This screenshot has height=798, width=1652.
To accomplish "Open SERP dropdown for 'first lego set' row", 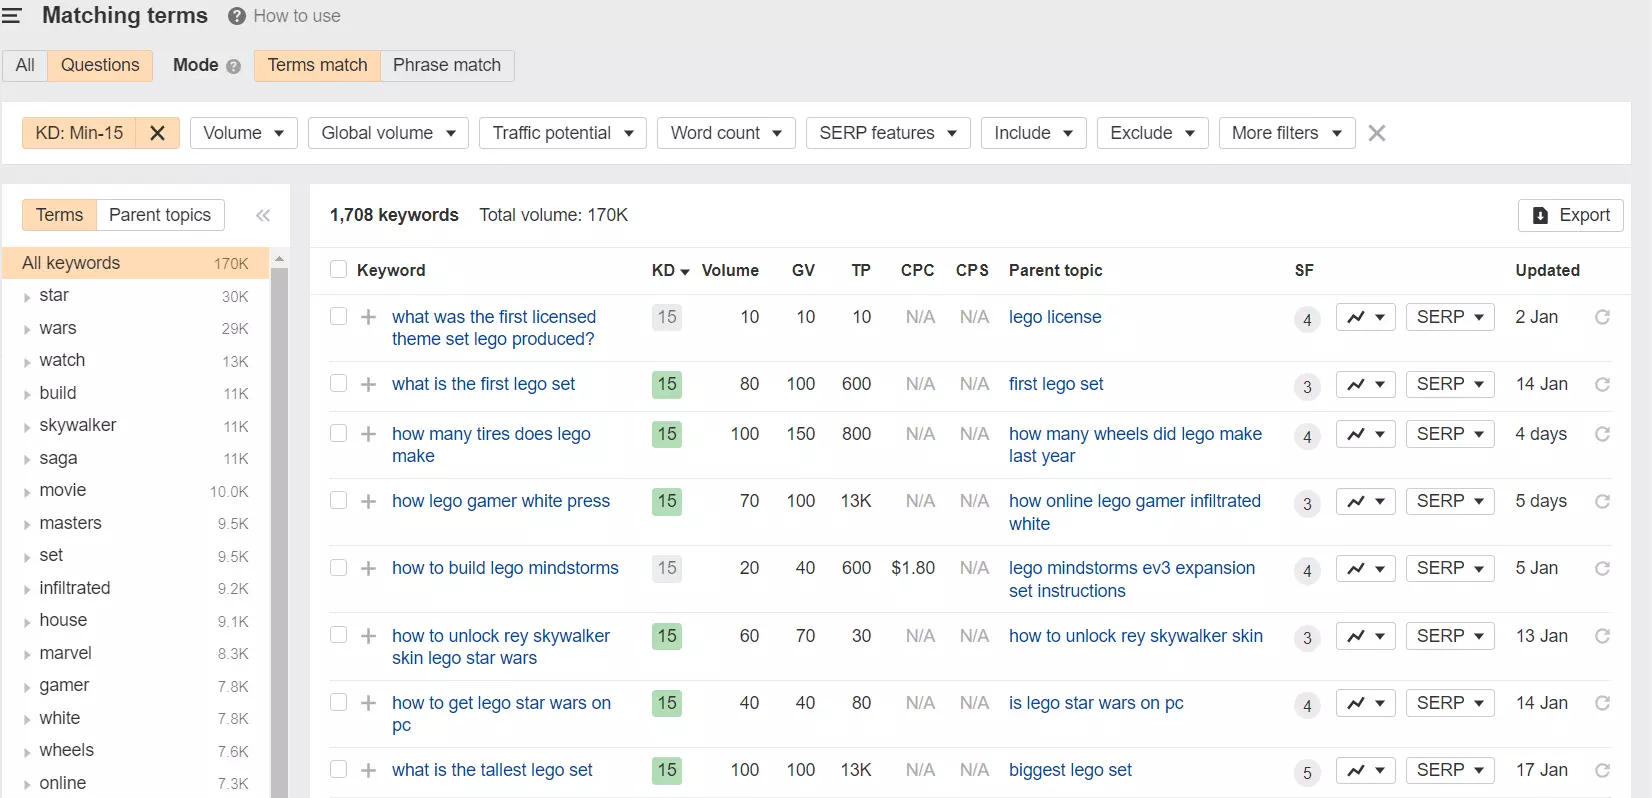I will pyautogui.click(x=1450, y=384).
